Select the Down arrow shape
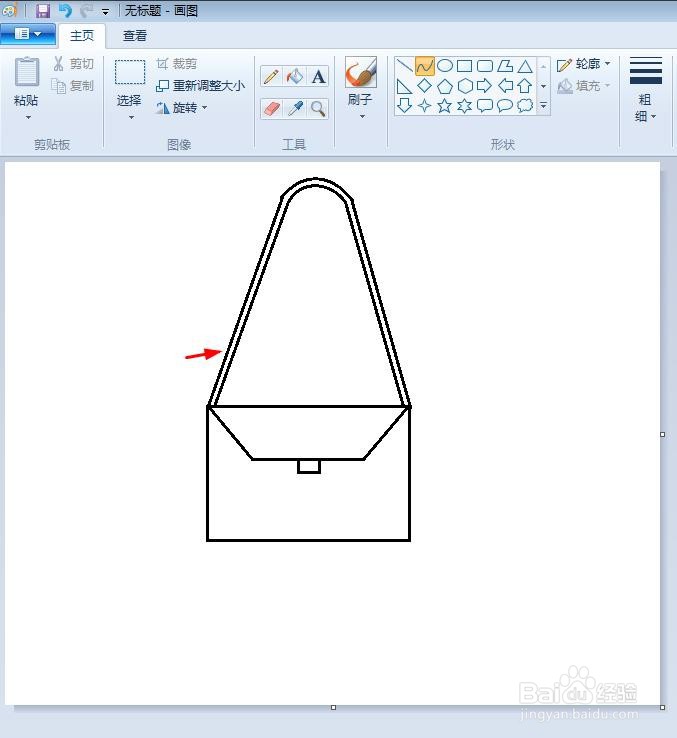The height and width of the screenshot is (738, 677). click(404, 105)
